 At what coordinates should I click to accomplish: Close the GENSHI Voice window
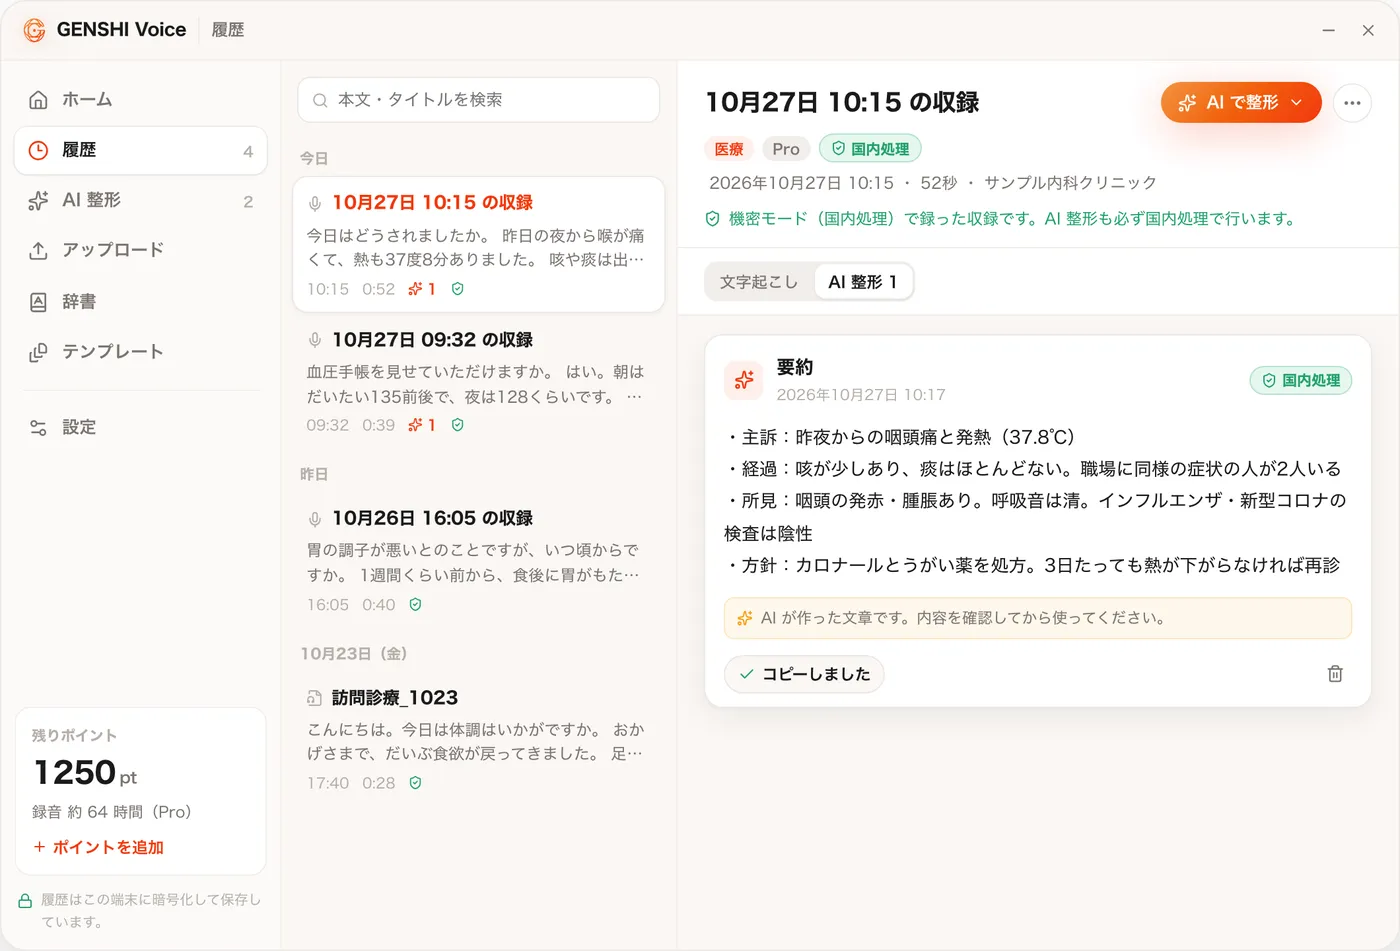pos(1368,30)
